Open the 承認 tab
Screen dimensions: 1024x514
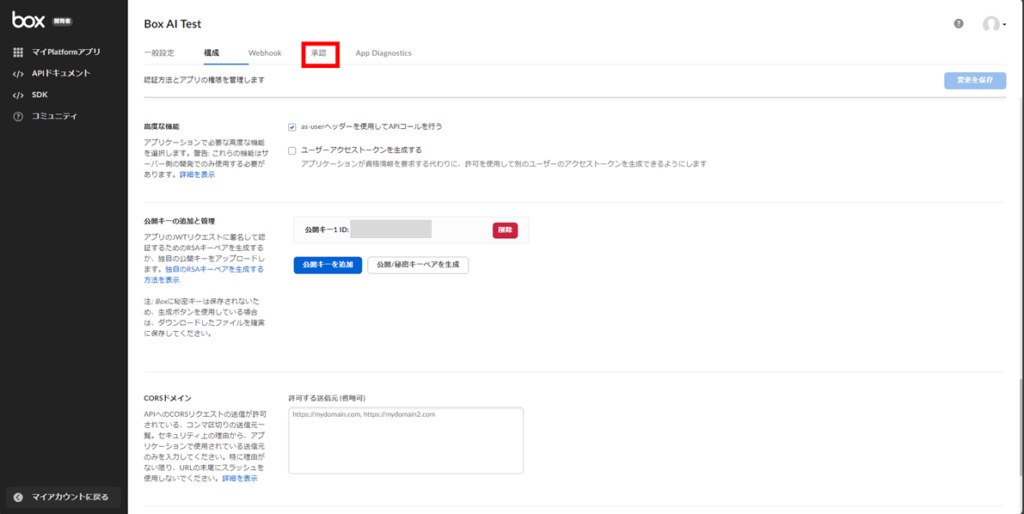pos(319,52)
